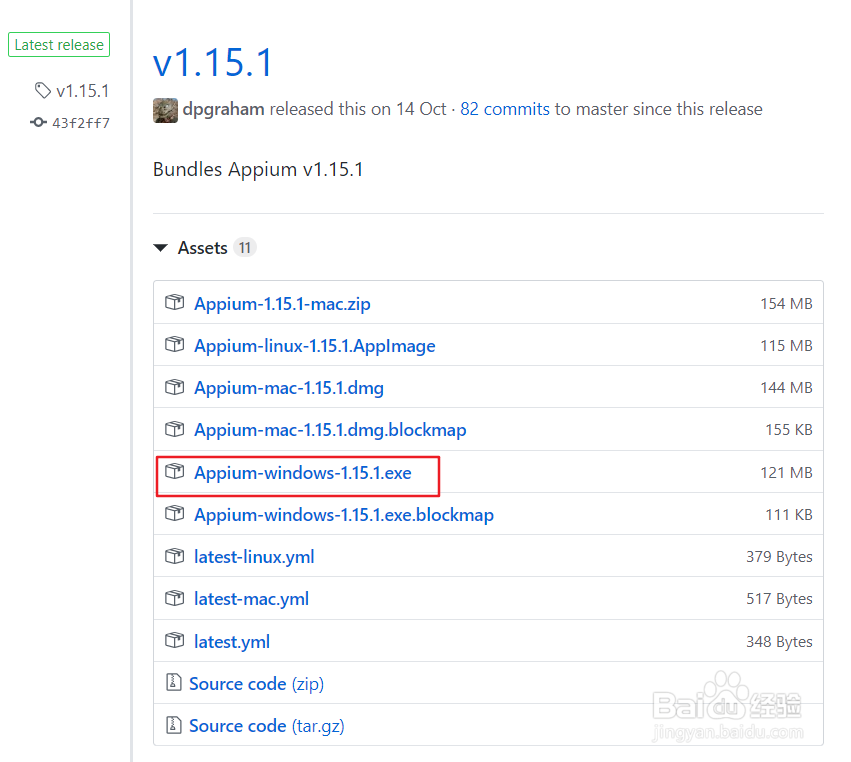Download Appium-windows-1.15.1.exe.blockmap file
The height and width of the screenshot is (762, 851).
point(344,515)
